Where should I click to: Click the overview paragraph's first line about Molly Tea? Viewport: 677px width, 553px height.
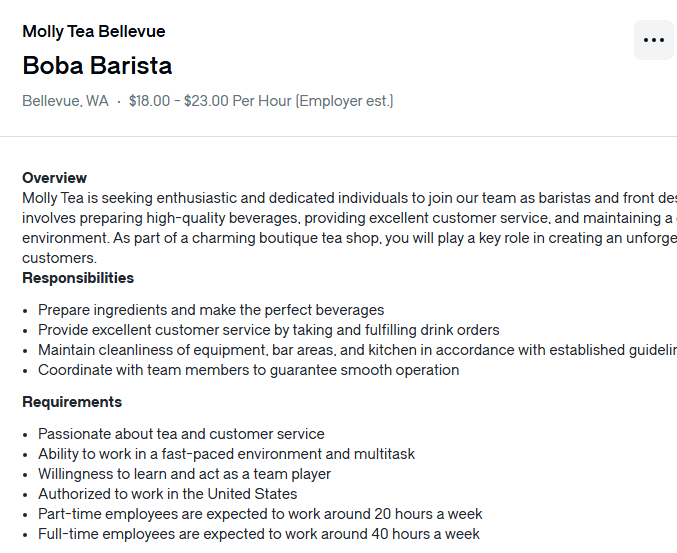click(350, 198)
